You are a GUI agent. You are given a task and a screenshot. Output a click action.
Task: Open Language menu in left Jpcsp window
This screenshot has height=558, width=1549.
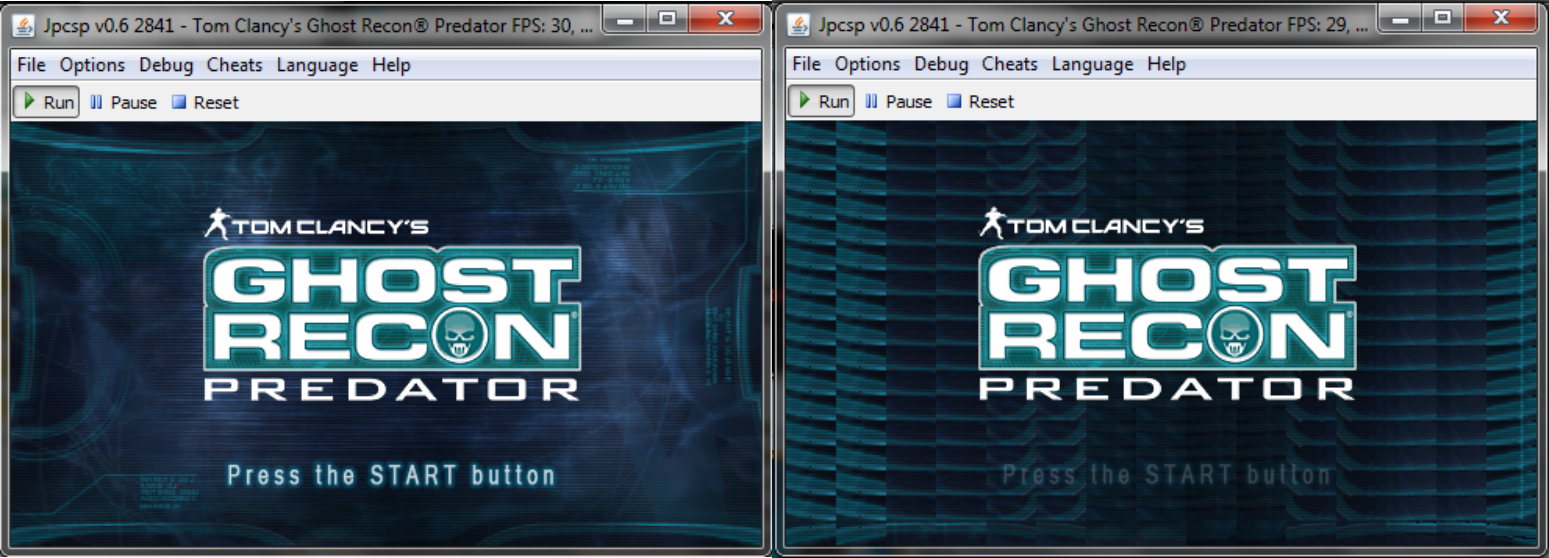(317, 65)
